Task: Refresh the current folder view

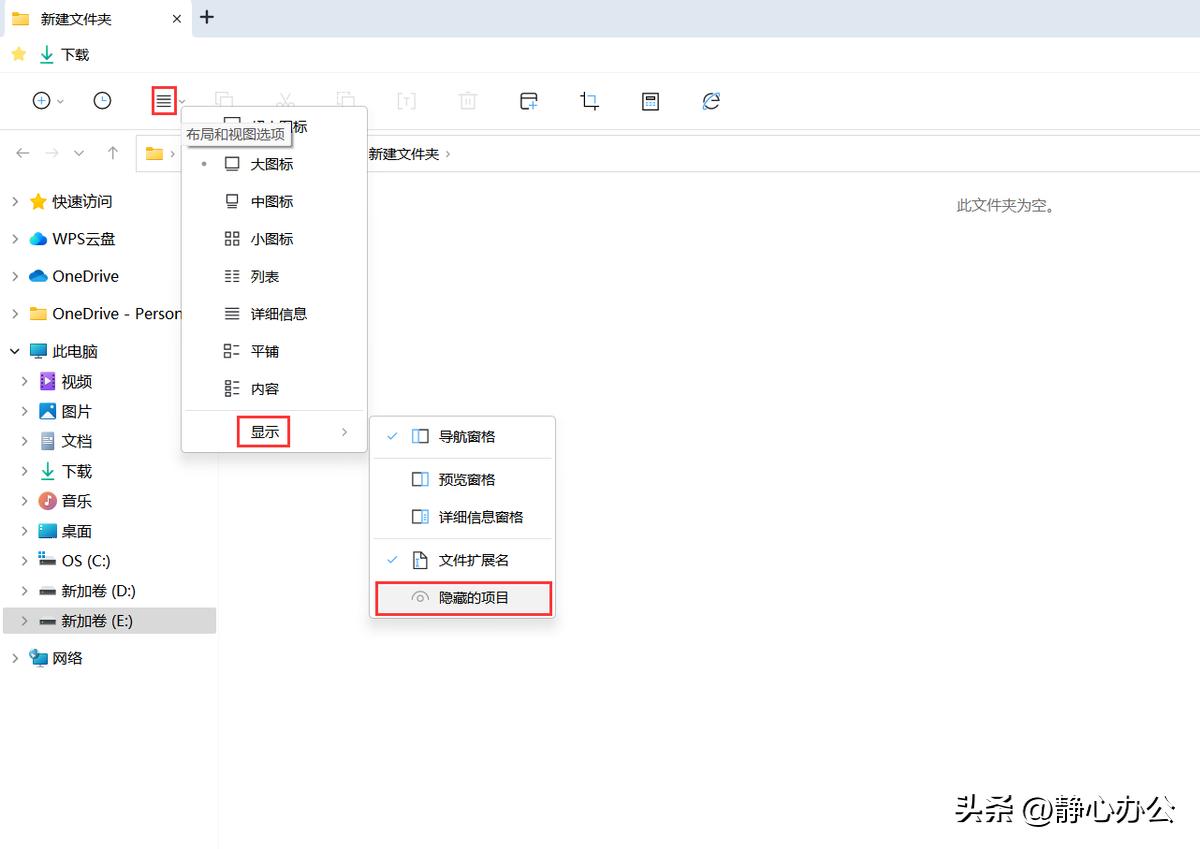Action: point(710,101)
